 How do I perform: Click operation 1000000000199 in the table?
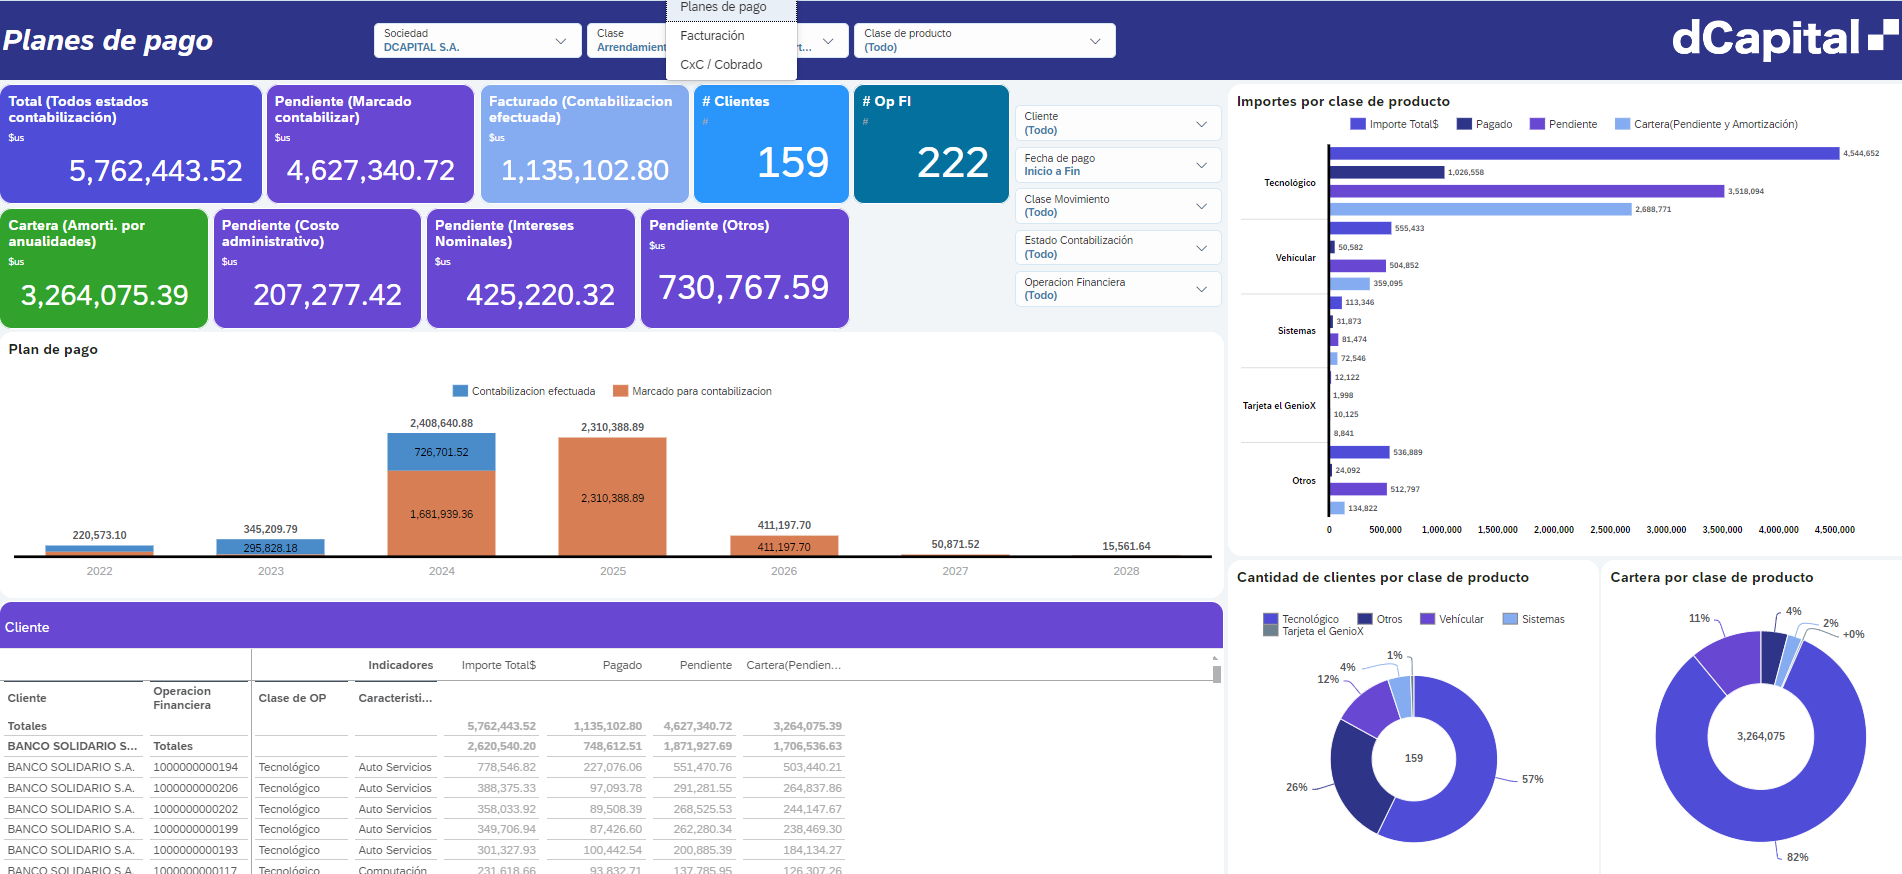pos(196,829)
